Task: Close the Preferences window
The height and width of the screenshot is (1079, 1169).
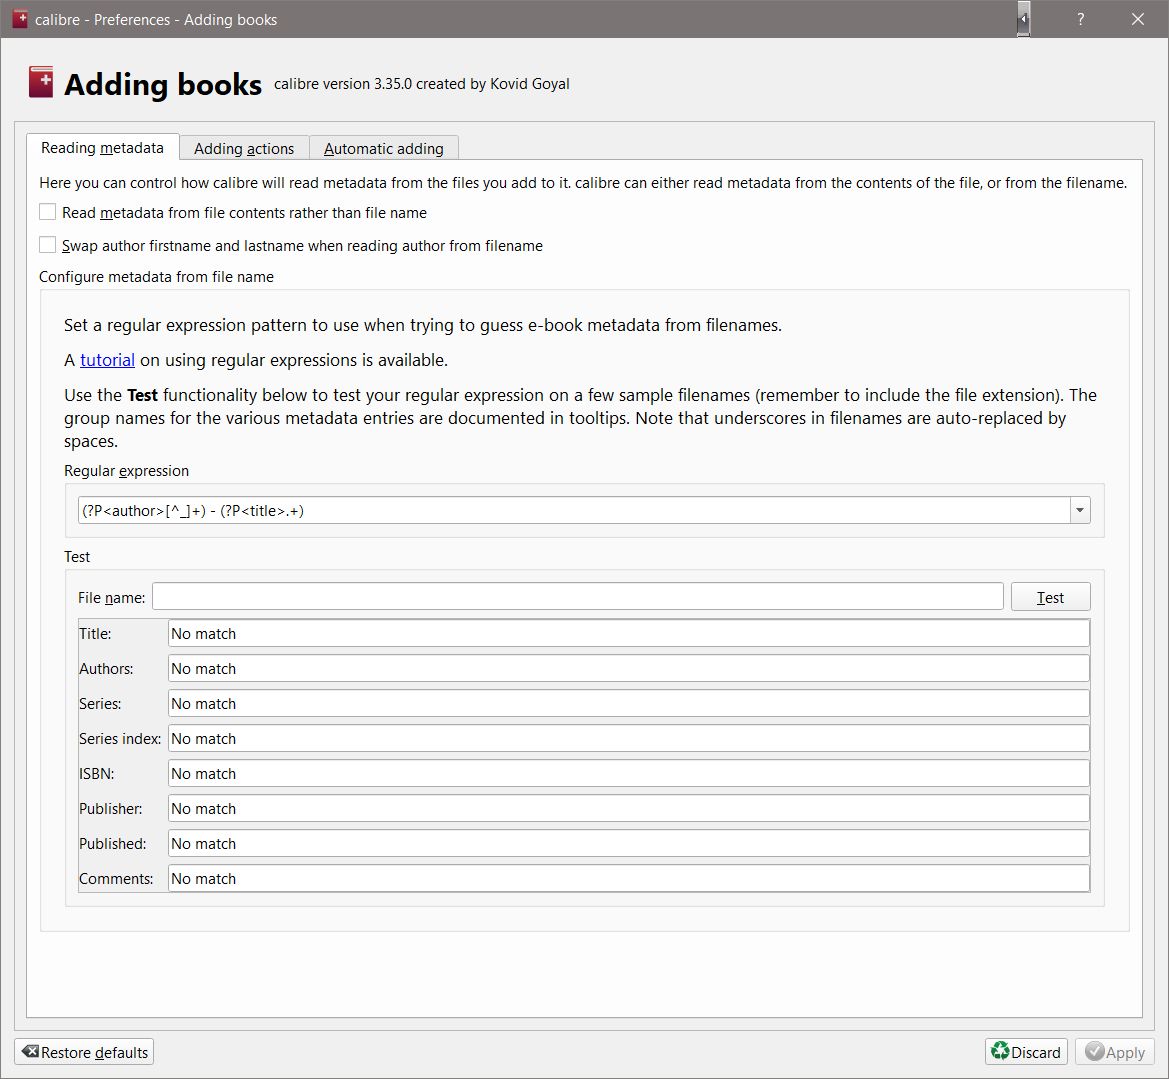Action: pos(1138,19)
